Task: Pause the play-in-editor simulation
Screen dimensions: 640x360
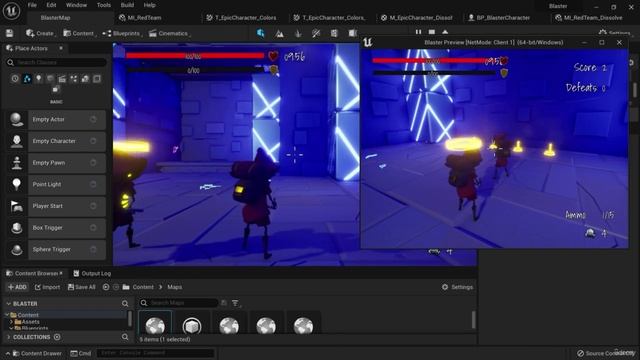Action: [418, 32]
